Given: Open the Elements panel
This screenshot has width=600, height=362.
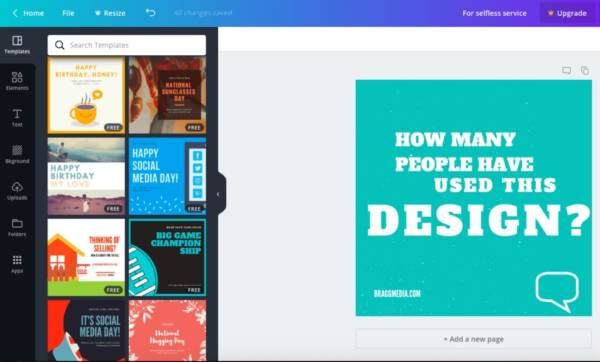Looking at the screenshot, I should point(17,81).
